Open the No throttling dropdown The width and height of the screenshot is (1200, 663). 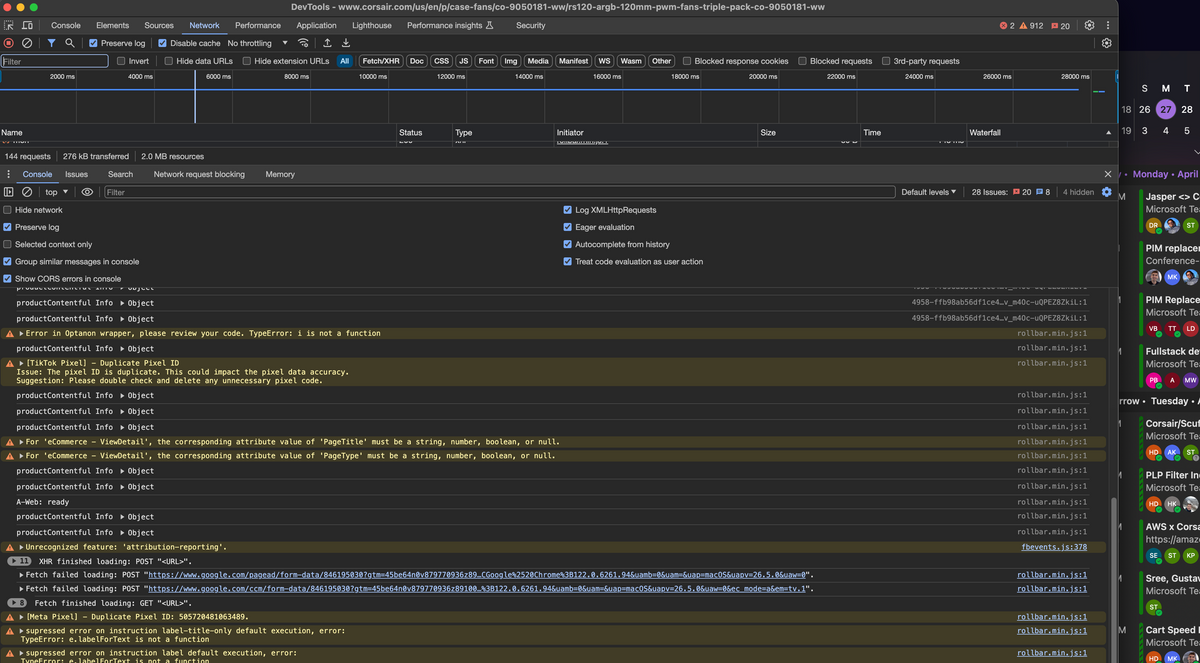[x=257, y=43]
